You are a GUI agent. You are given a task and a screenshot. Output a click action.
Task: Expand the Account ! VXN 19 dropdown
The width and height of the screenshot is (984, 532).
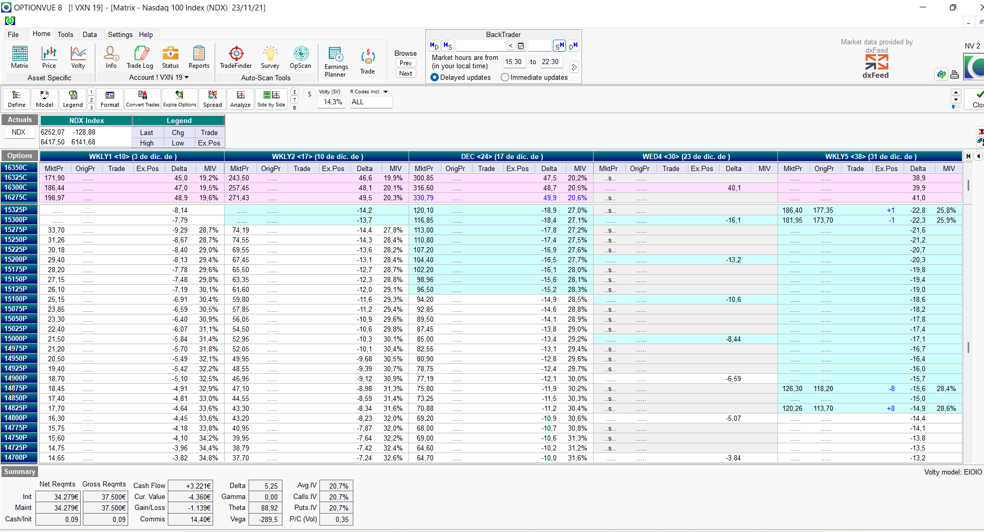[186, 77]
